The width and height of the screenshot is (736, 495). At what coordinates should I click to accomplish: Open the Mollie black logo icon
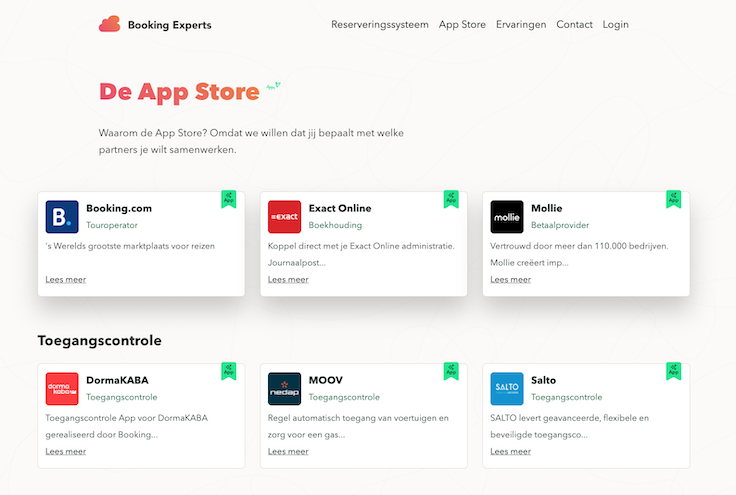click(507, 217)
